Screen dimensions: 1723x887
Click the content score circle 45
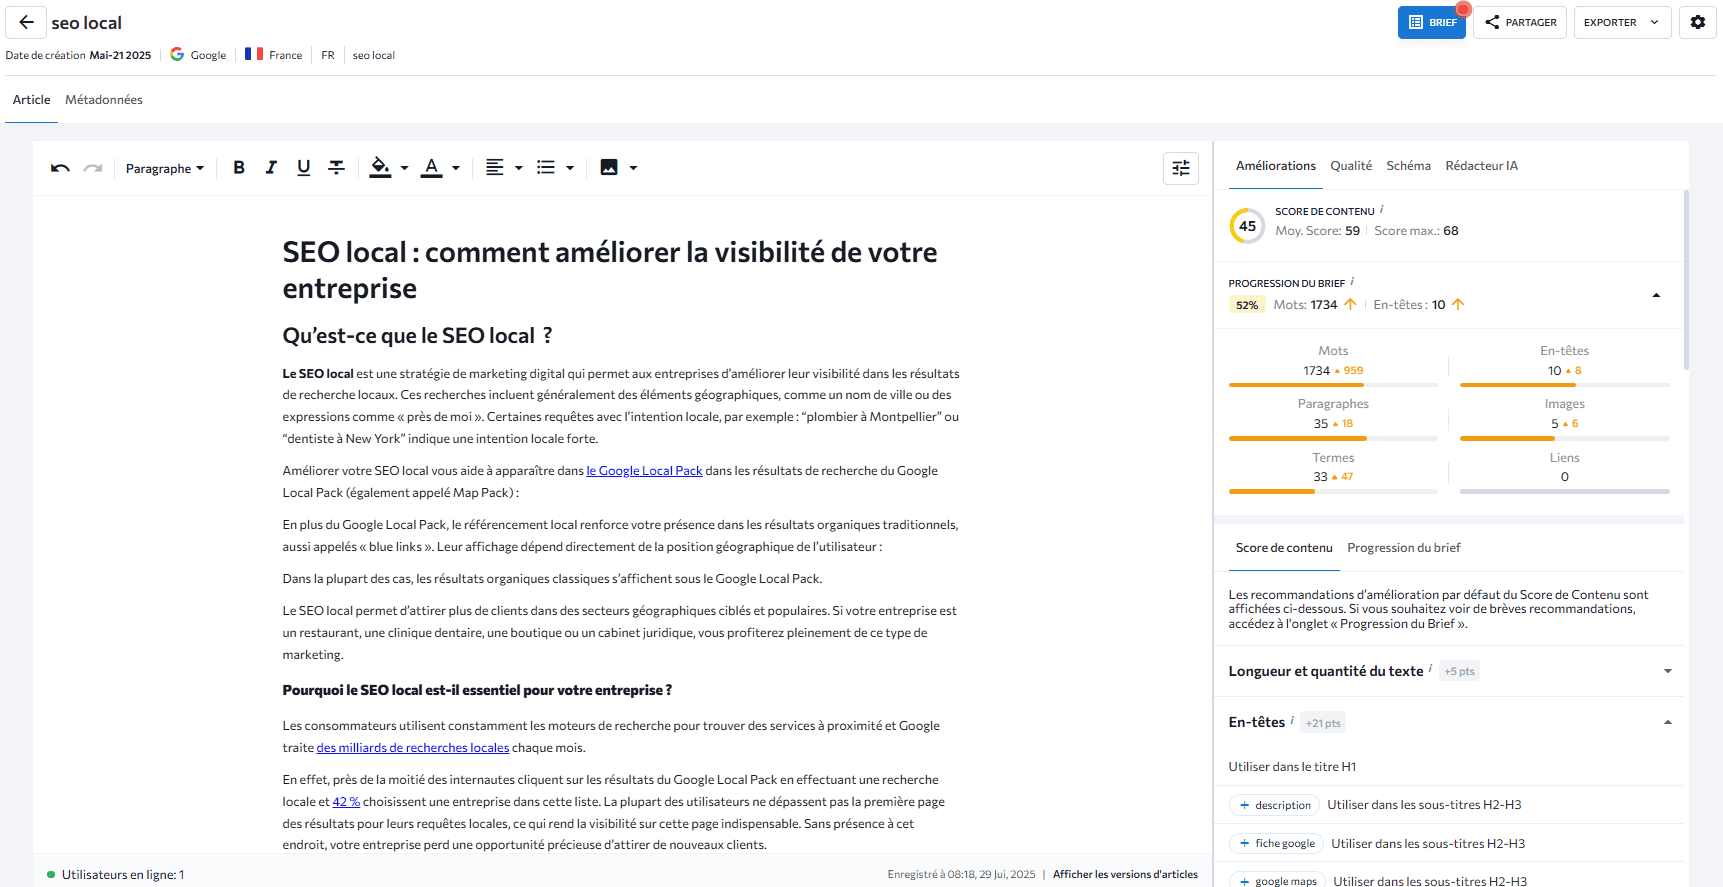(1247, 226)
